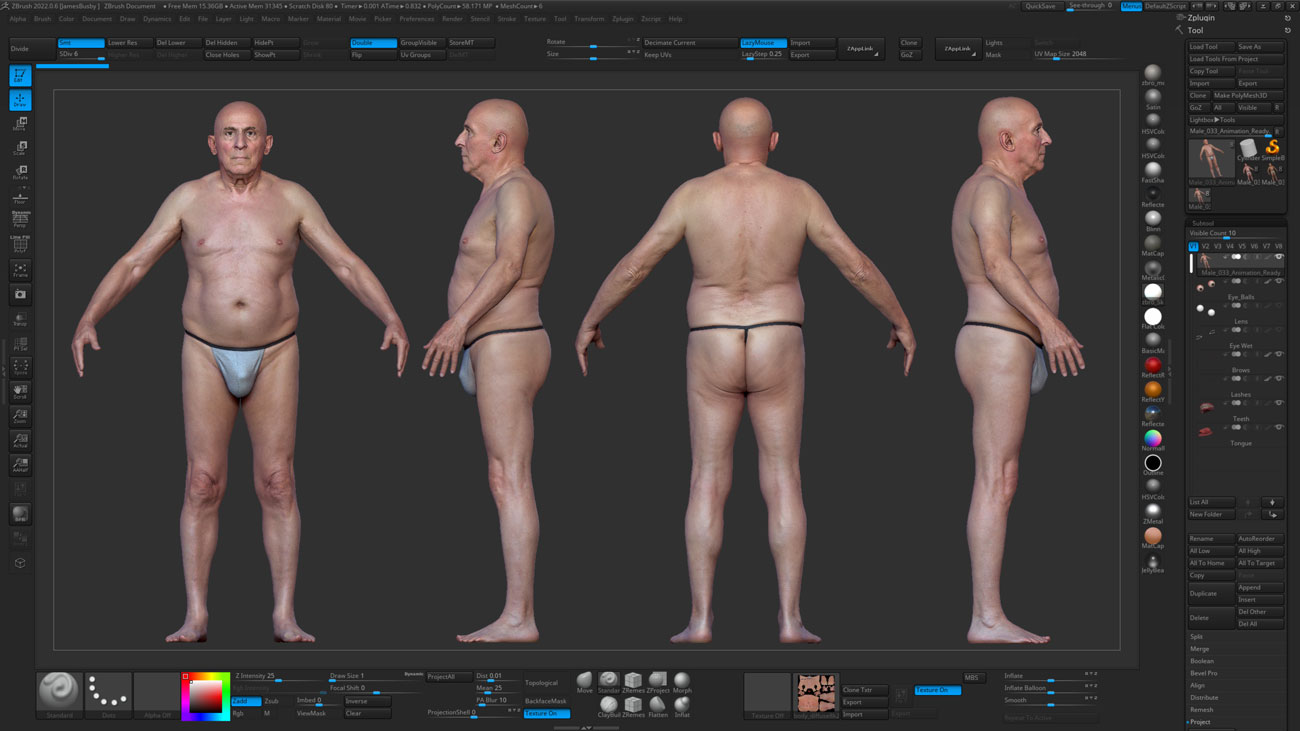
Task: Select the Move 3D tool
Action: click(20, 122)
